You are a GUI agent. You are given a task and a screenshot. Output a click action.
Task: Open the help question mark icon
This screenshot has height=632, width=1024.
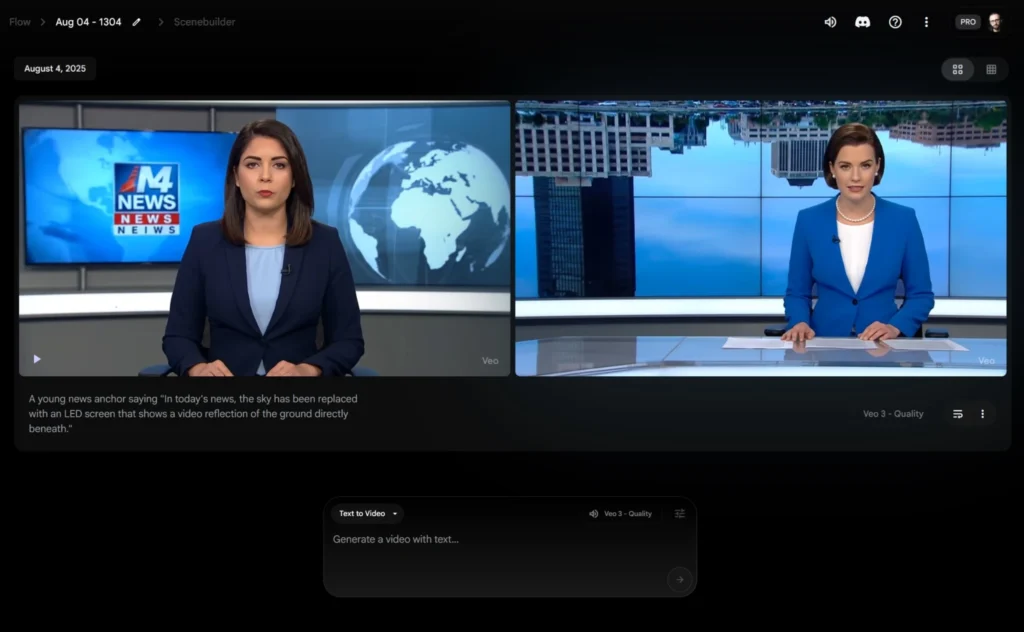pyautogui.click(x=895, y=22)
